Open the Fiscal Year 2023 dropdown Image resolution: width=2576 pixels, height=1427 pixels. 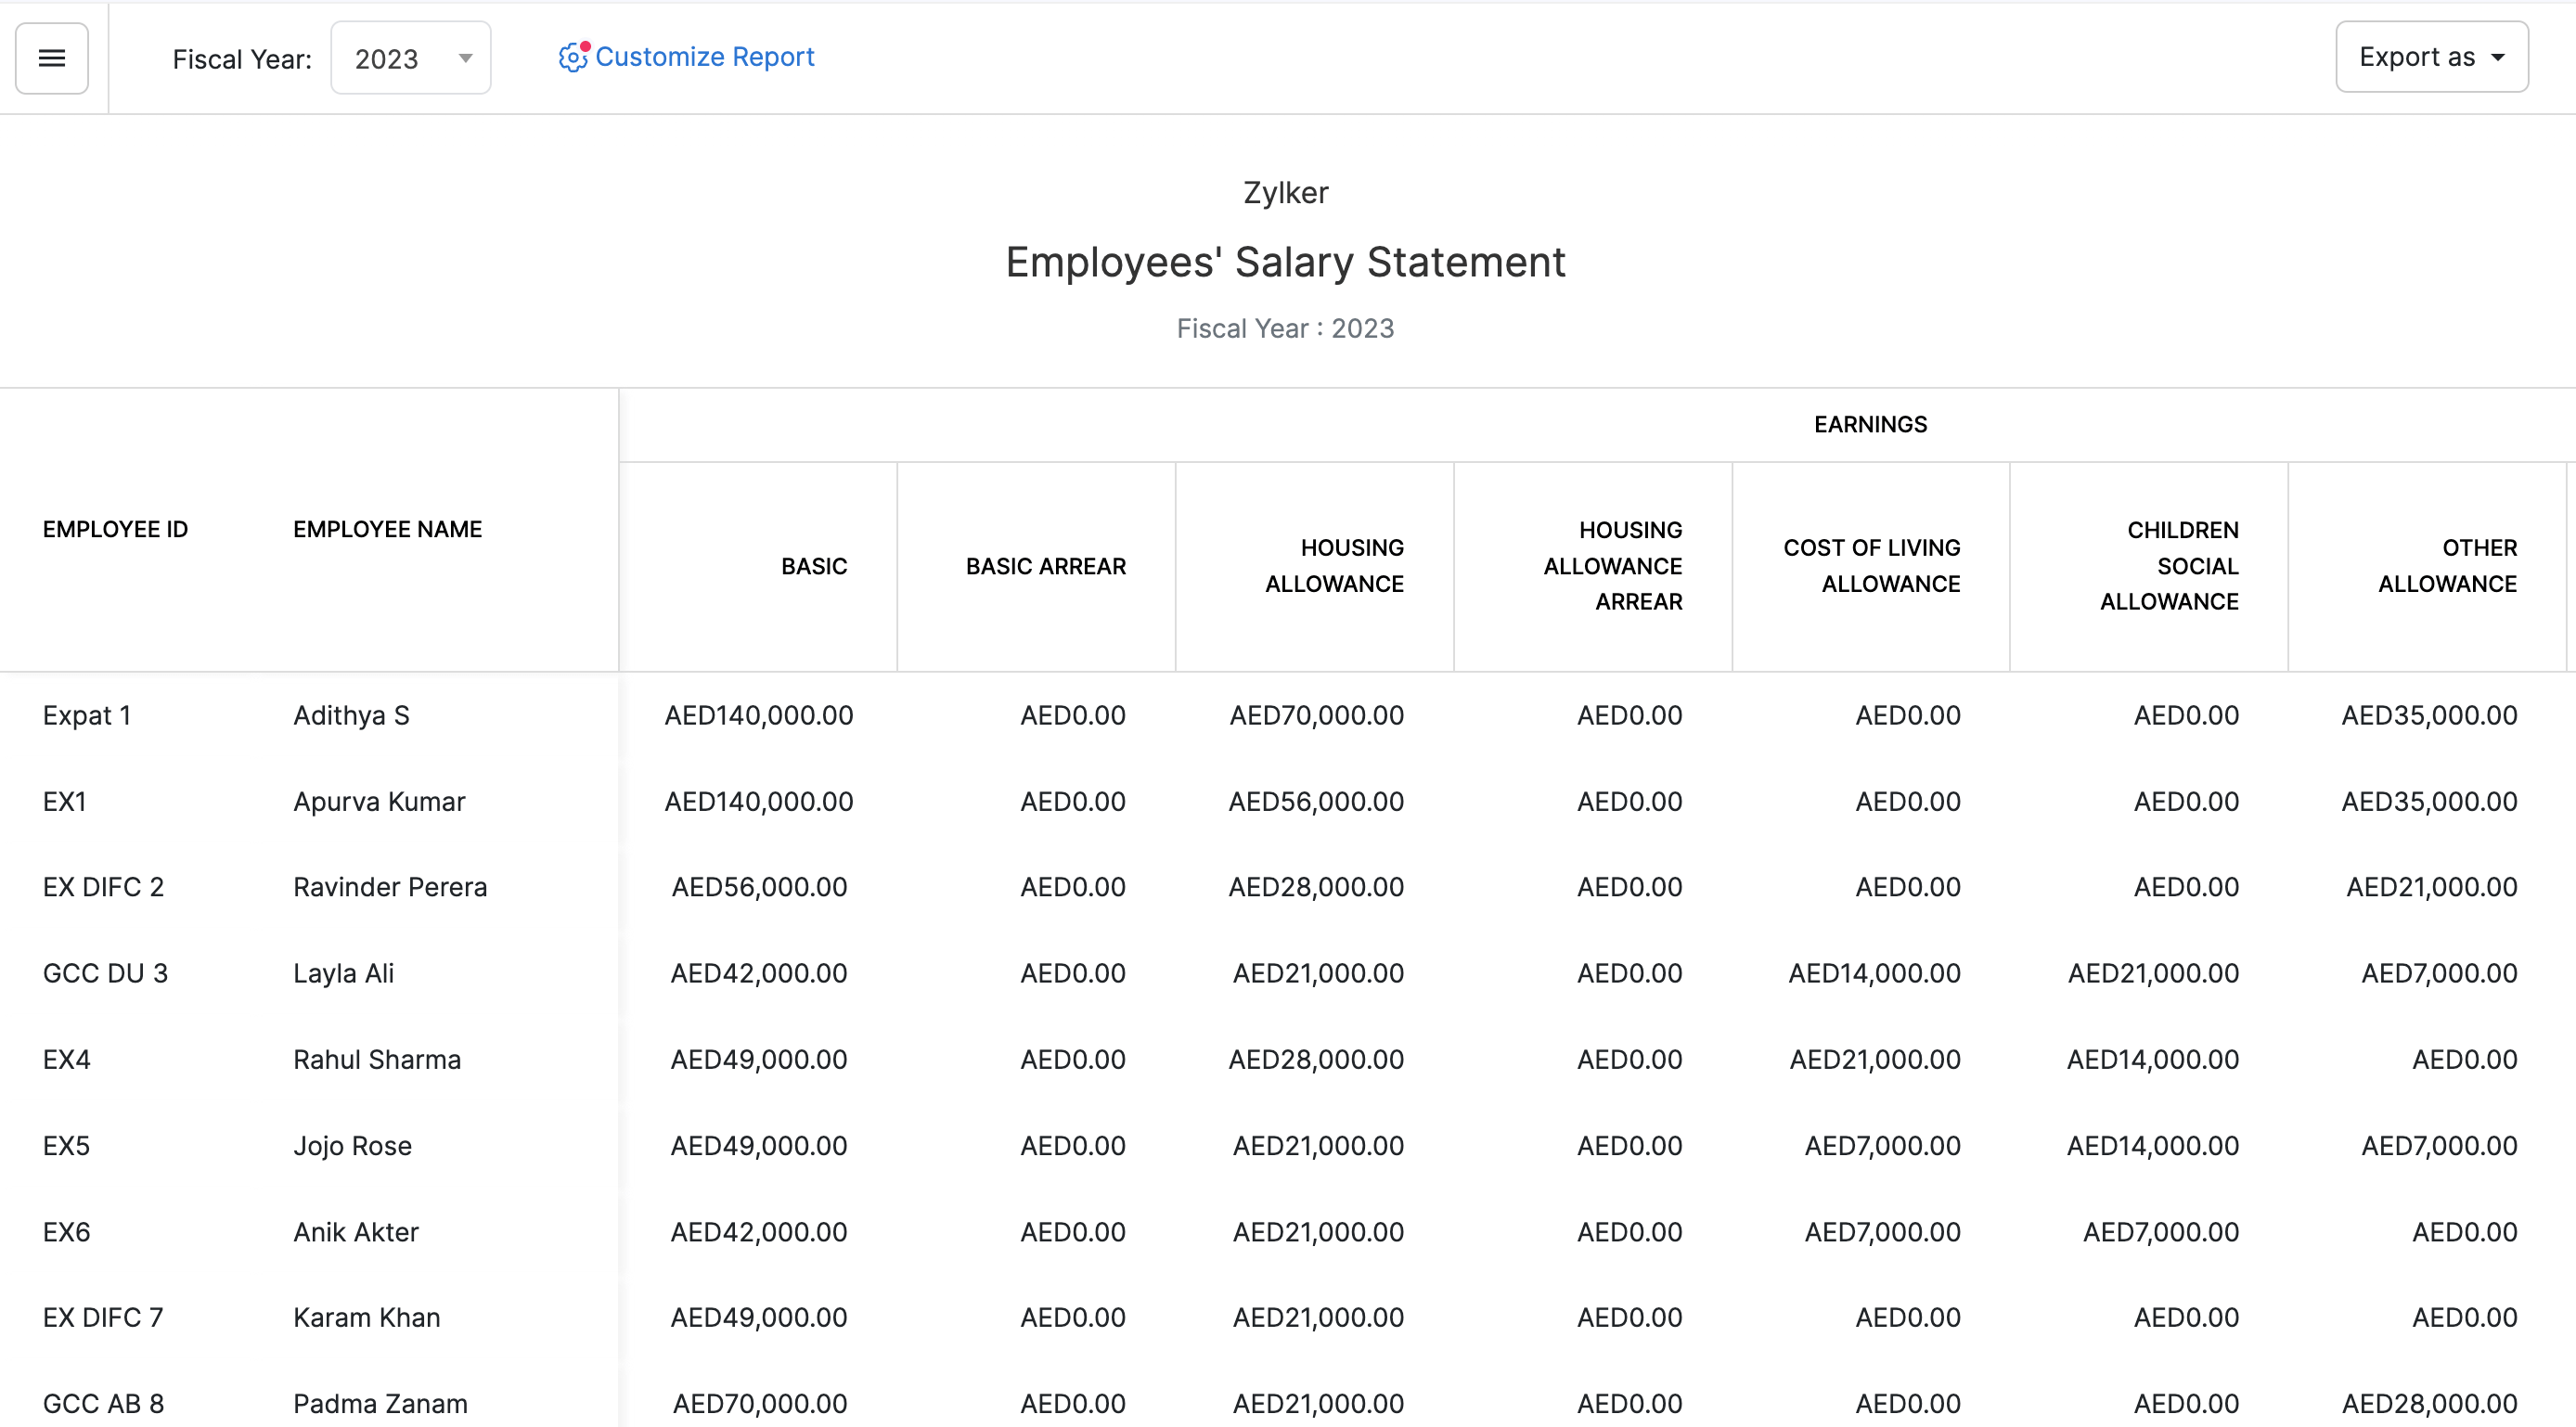coord(410,58)
